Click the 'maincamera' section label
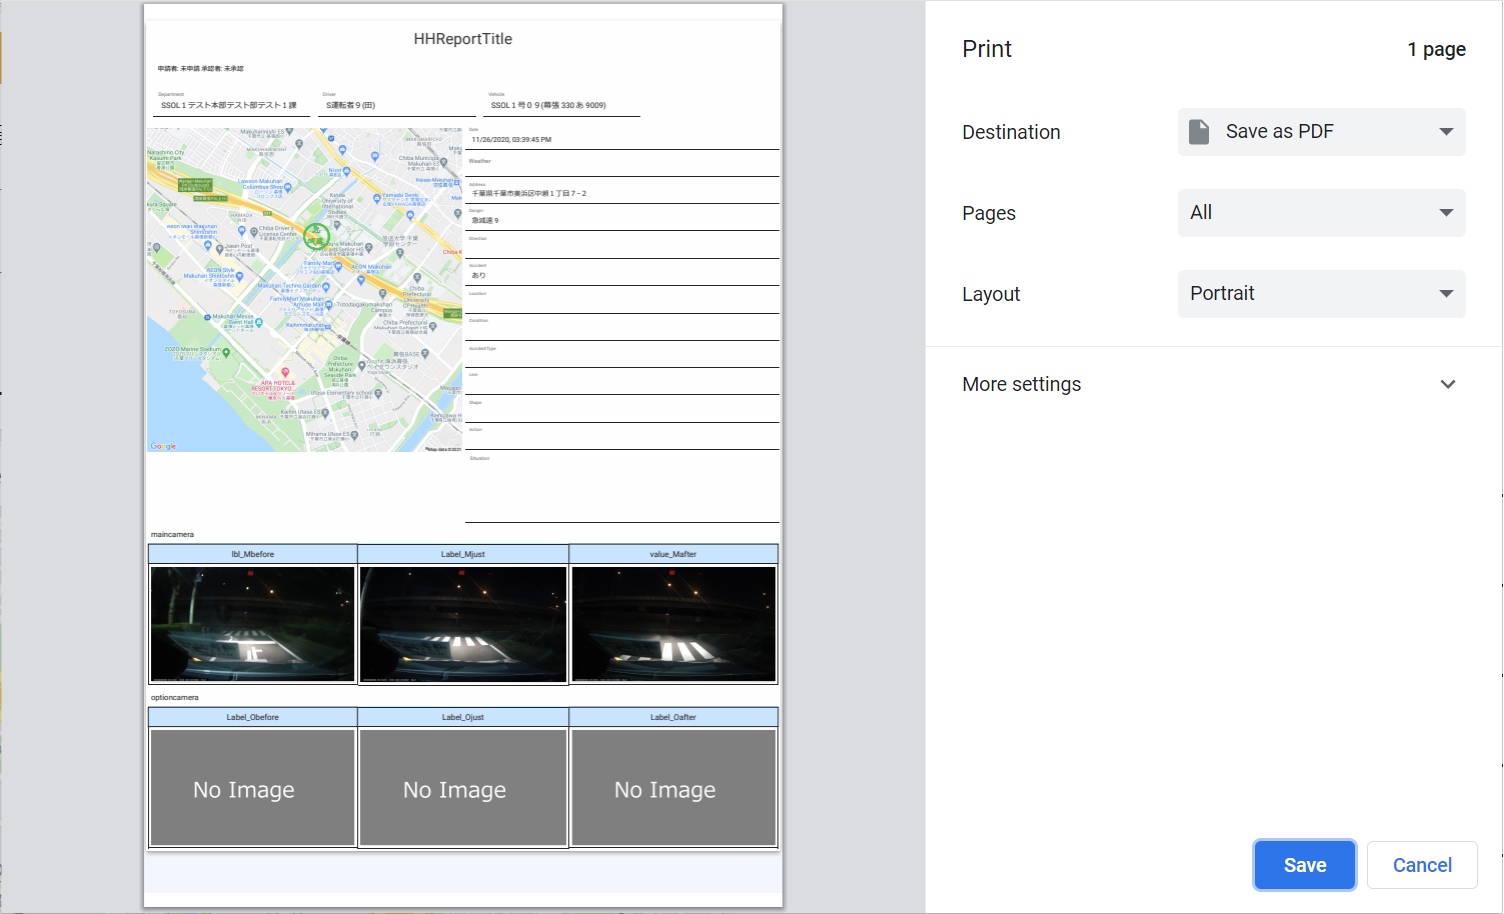This screenshot has height=914, width=1504. pos(172,535)
